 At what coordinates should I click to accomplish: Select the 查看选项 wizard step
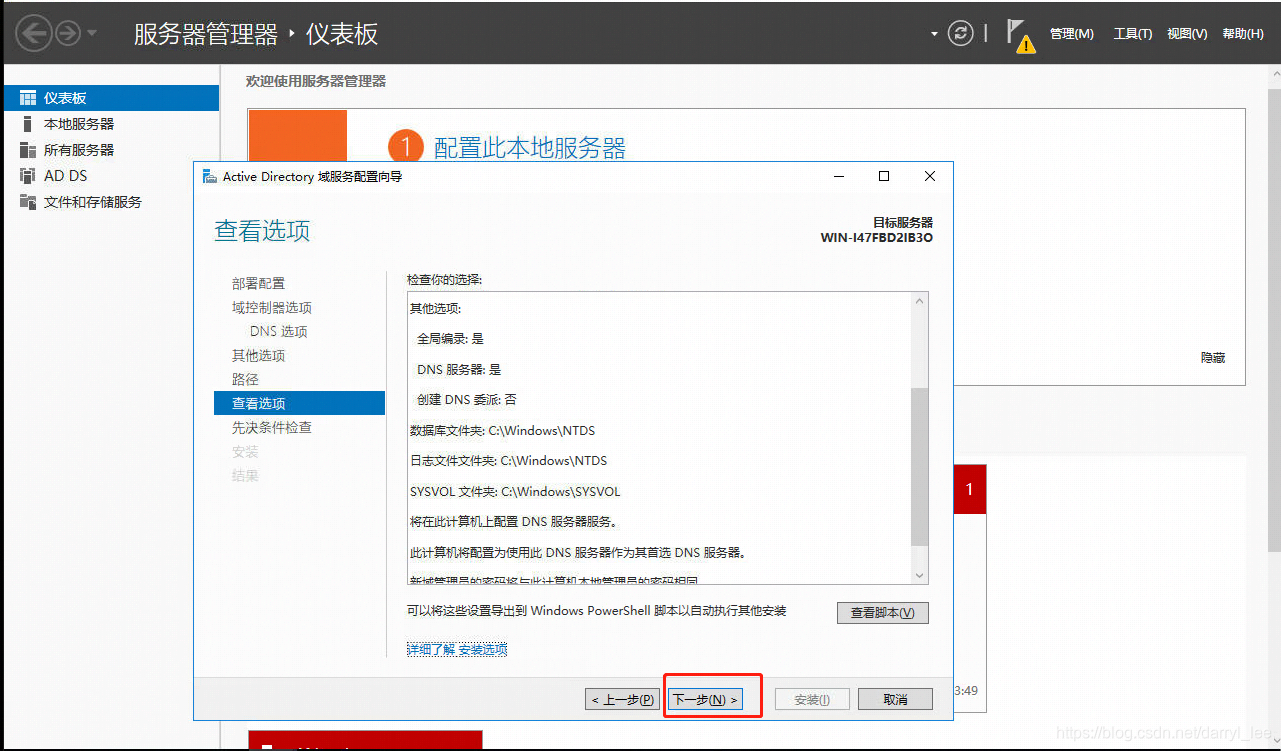click(299, 403)
